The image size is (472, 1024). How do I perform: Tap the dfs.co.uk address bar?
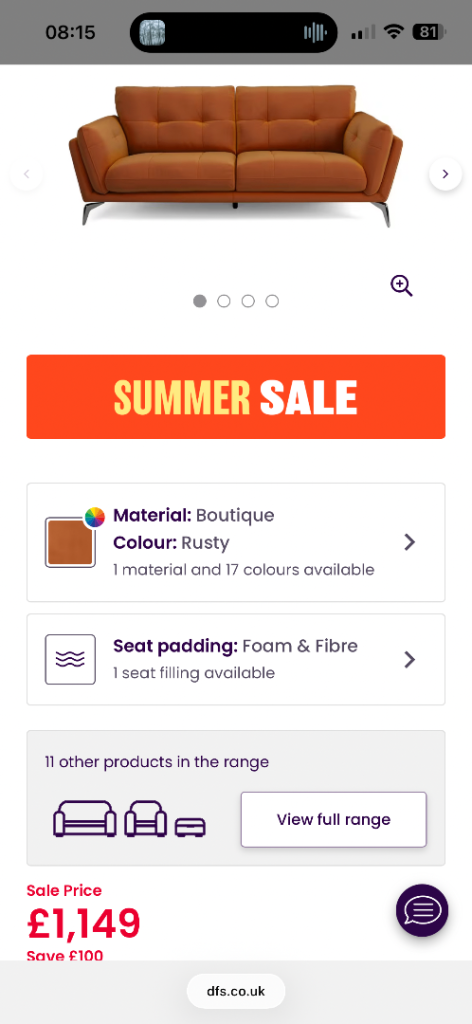(x=236, y=991)
